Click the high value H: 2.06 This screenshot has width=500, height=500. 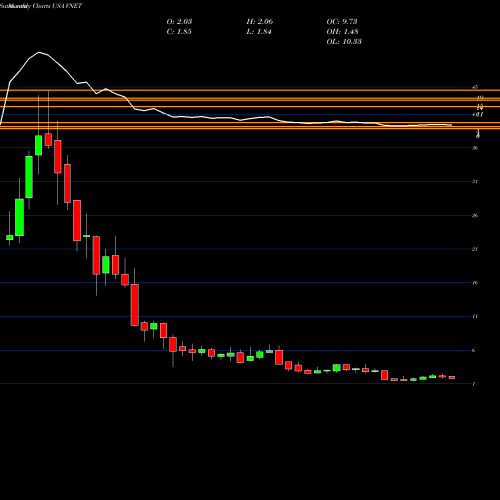click(260, 22)
